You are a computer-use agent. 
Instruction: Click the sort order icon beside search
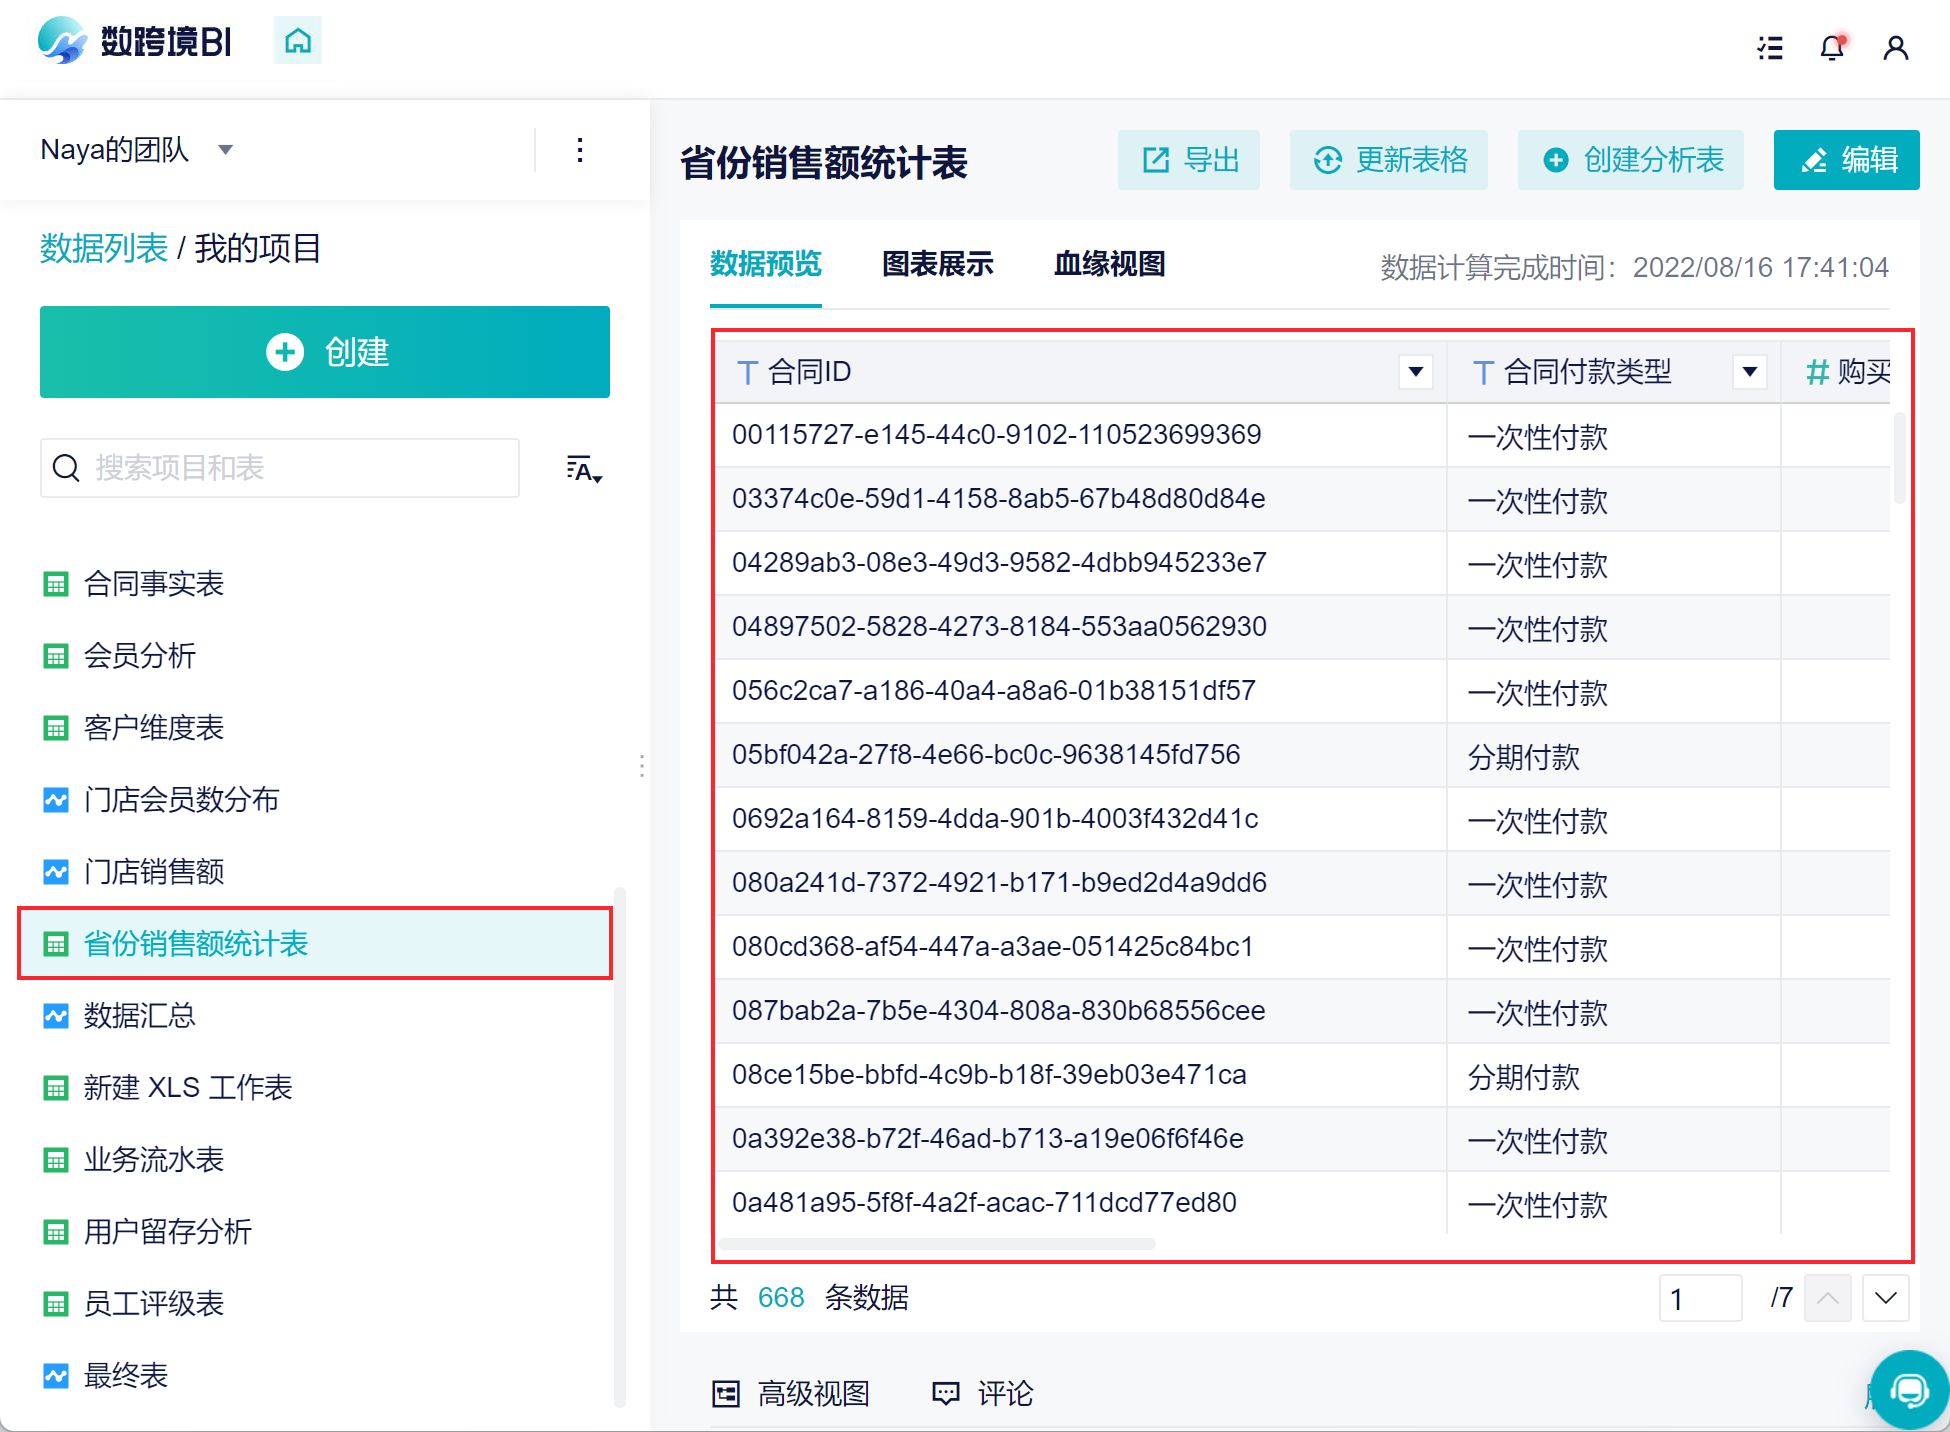583,469
